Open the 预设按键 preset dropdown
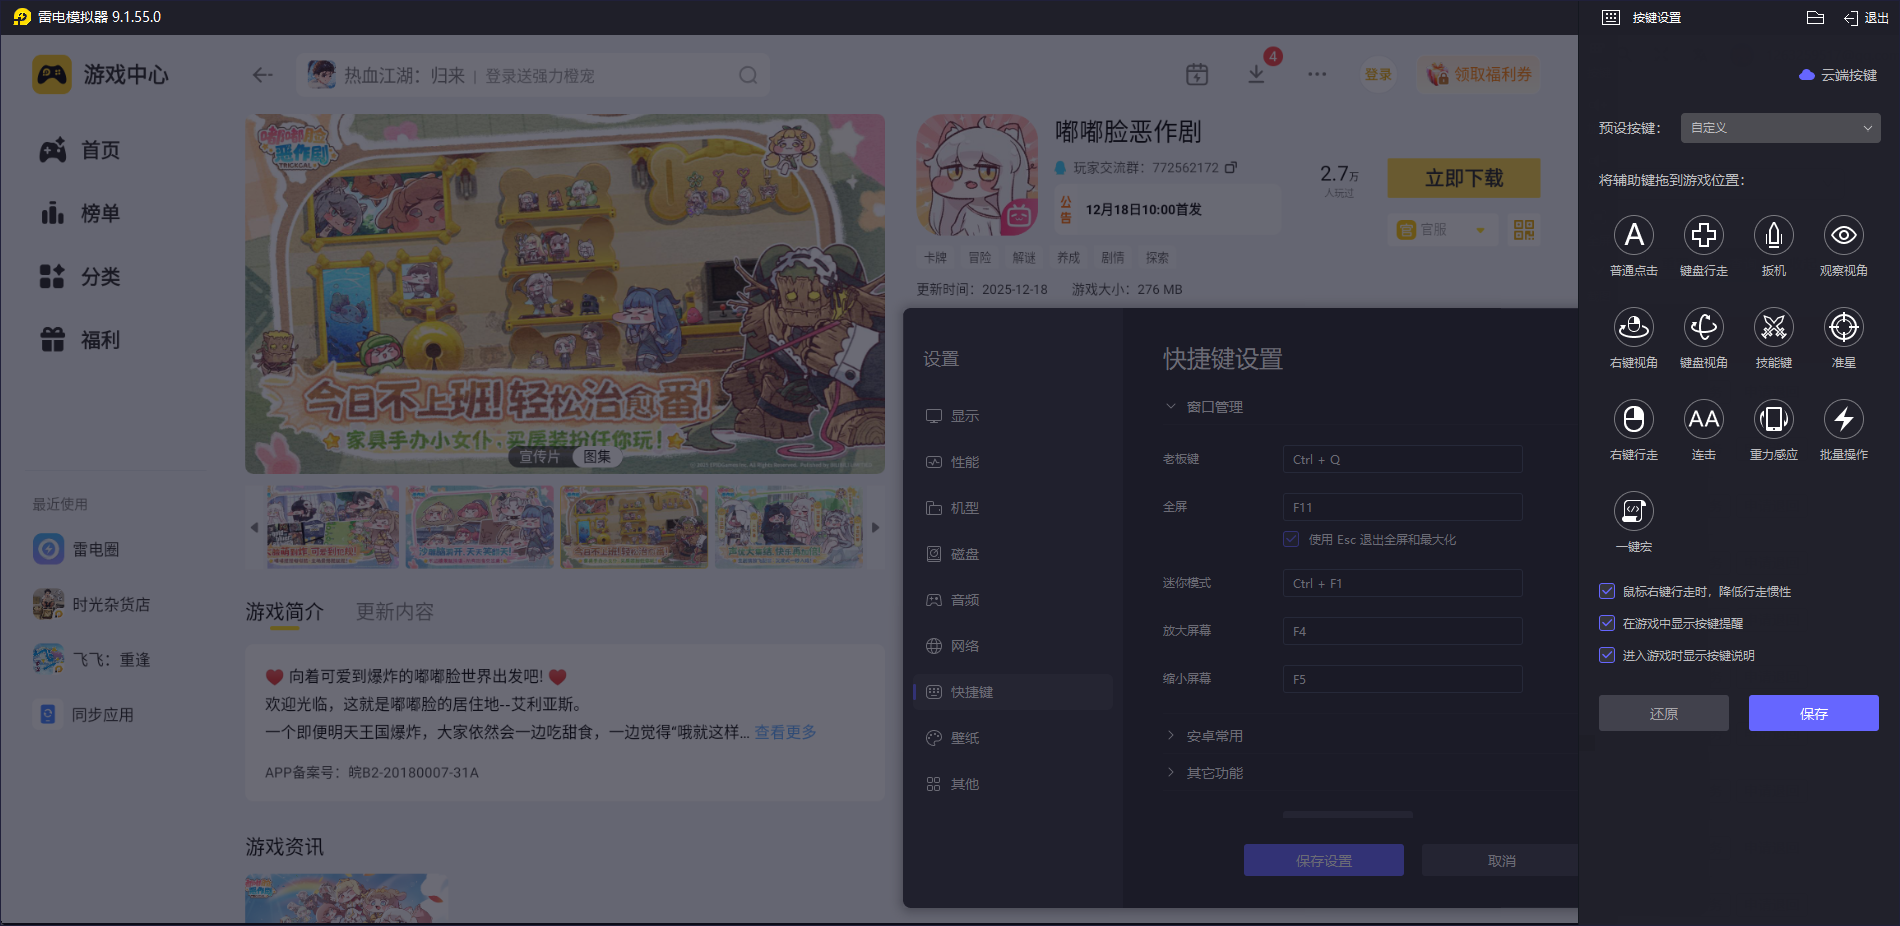1900x926 pixels. [x=1780, y=128]
